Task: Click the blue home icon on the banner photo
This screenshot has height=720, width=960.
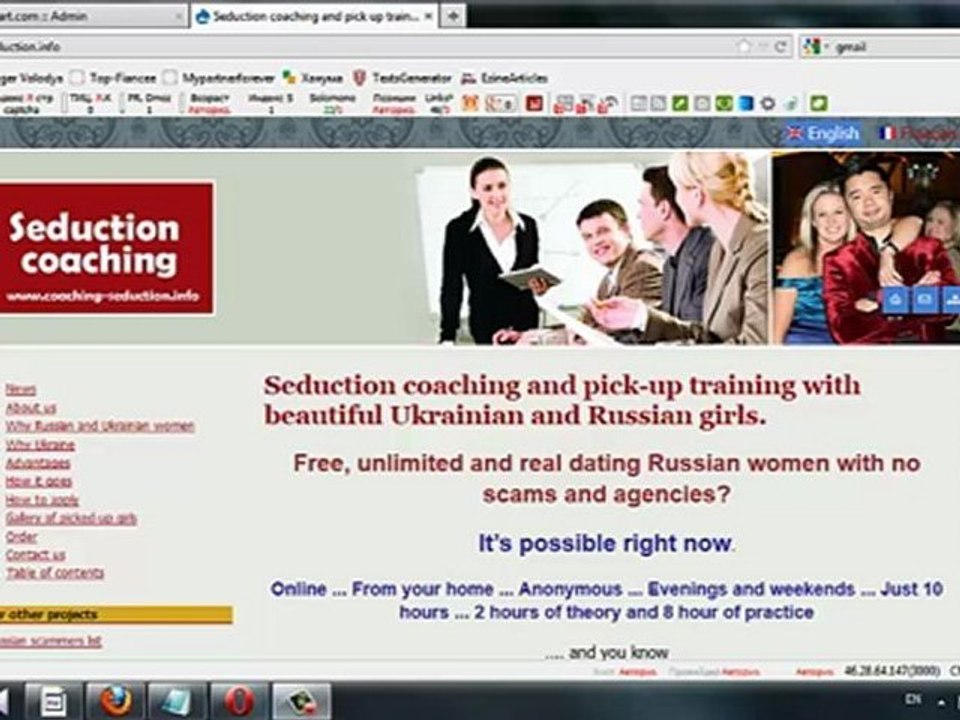Action: pos(894,300)
